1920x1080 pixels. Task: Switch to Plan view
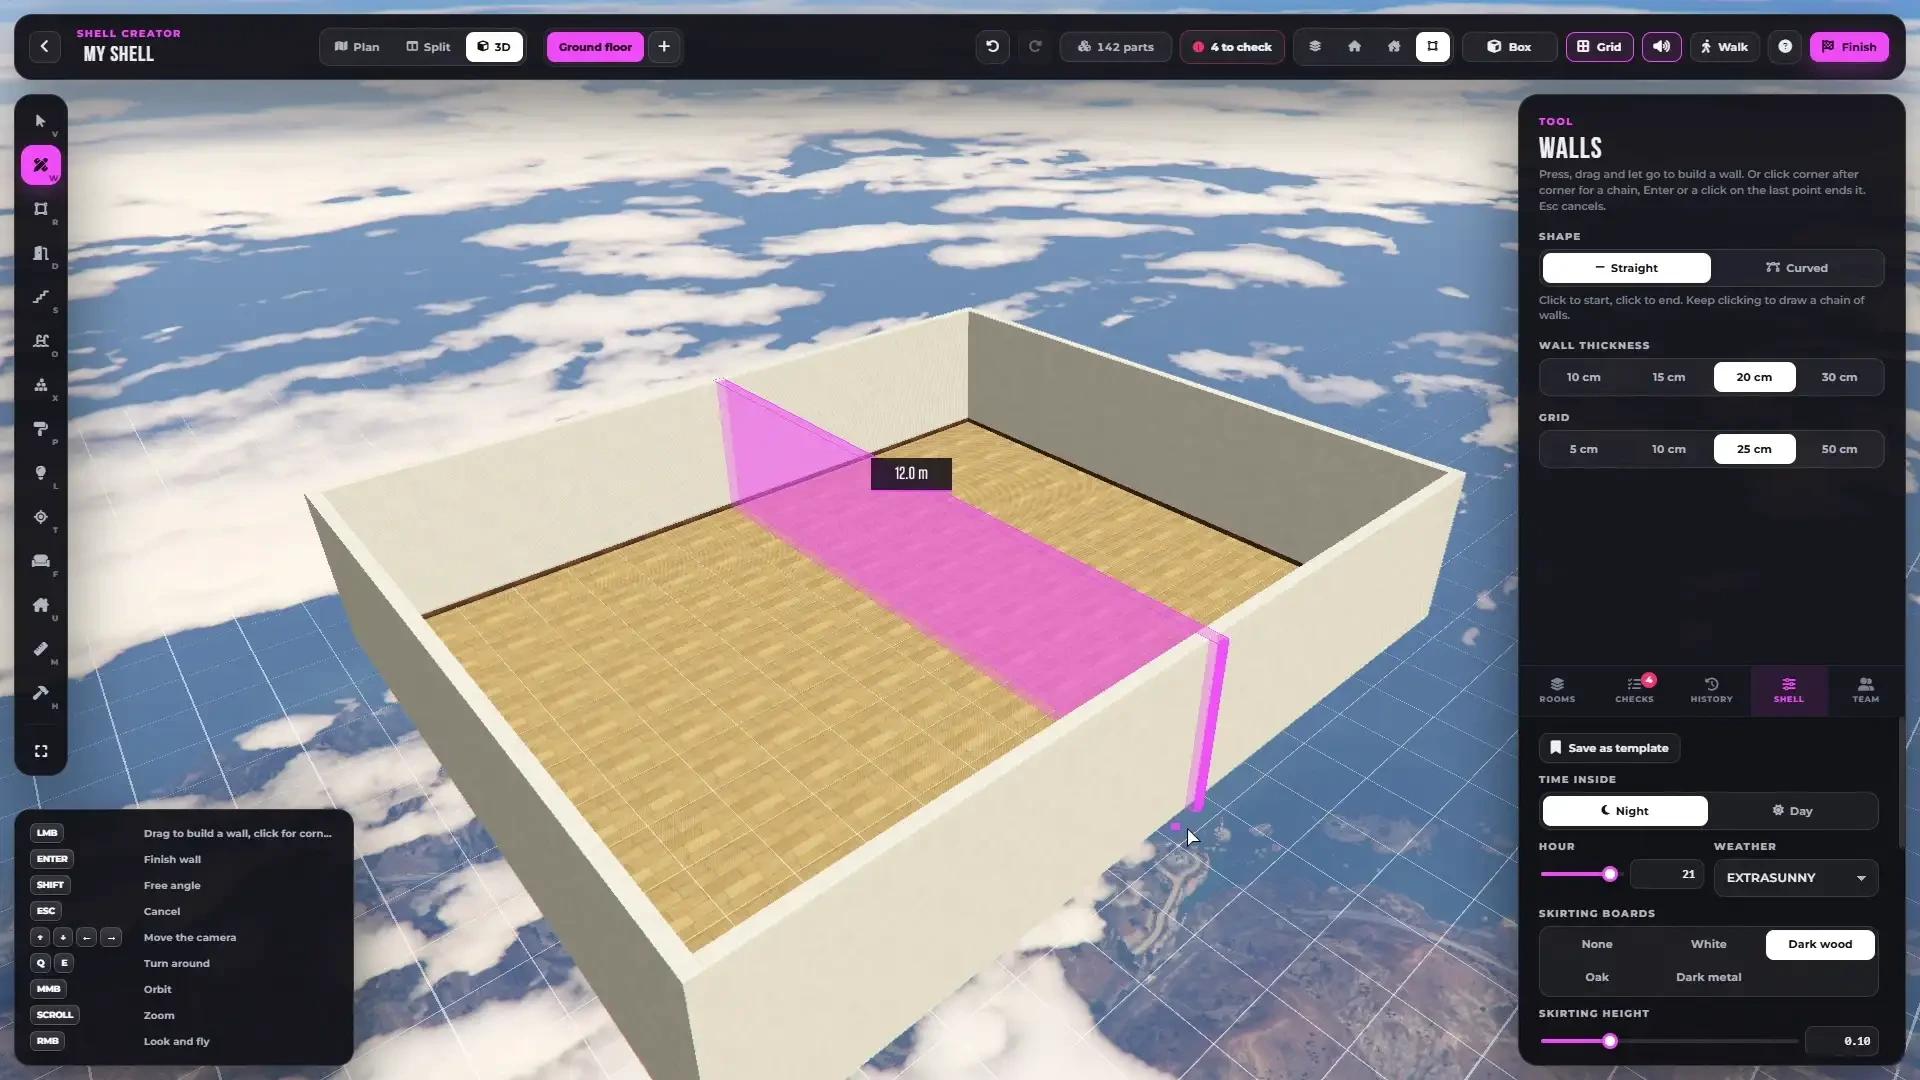[x=357, y=47]
